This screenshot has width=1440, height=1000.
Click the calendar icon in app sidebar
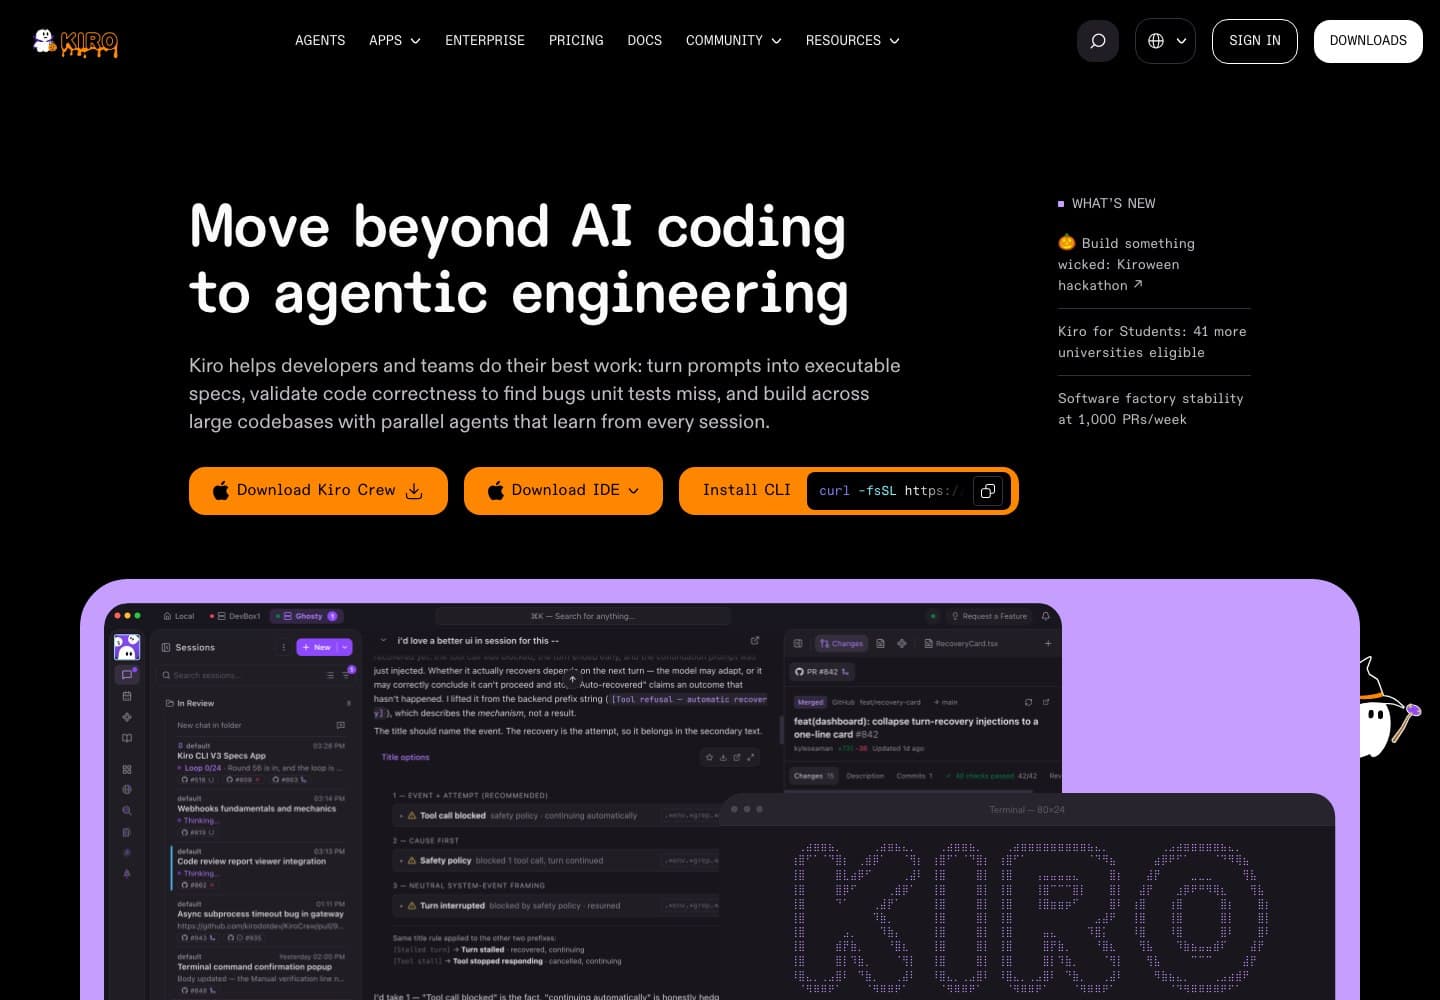tap(127, 696)
